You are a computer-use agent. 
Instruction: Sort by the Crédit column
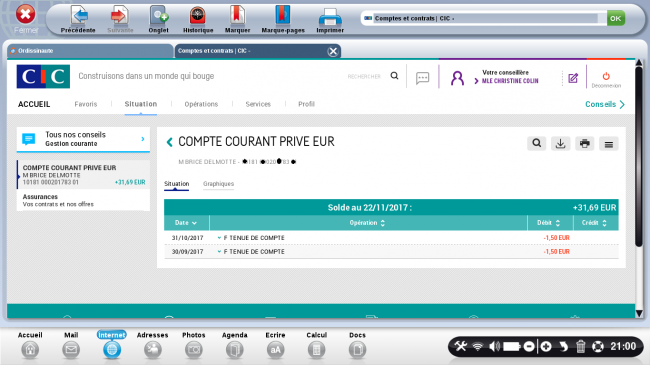pos(594,223)
